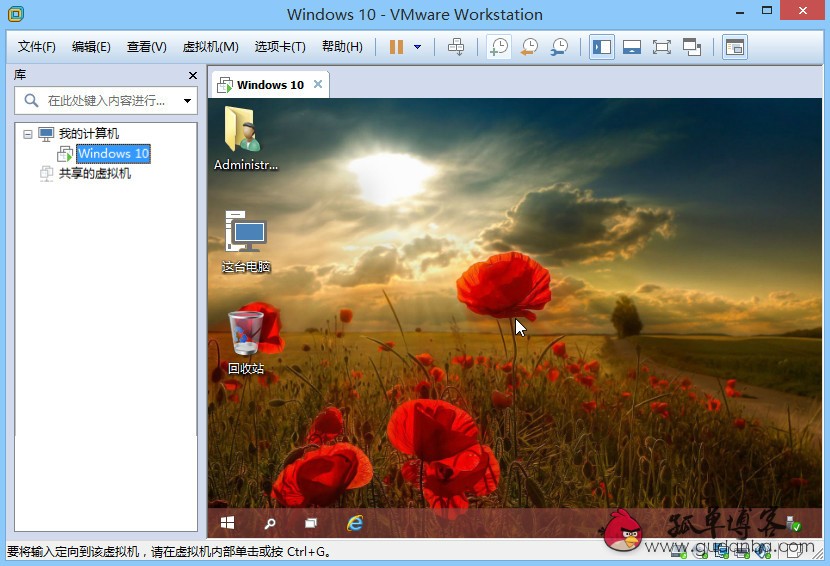This screenshot has height=566, width=830.
Task: Collapse the 我的计算机 tree node
Action: (x=28, y=134)
